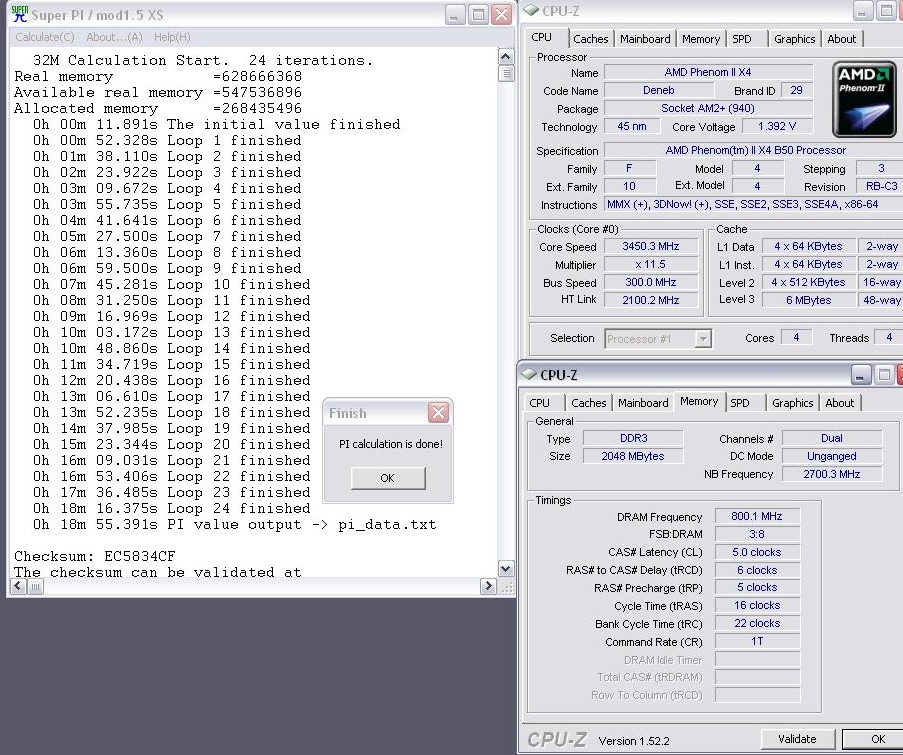Switch to Caches tab in lower CPU-Z window
This screenshot has width=903, height=755.
(x=589, y=403)
